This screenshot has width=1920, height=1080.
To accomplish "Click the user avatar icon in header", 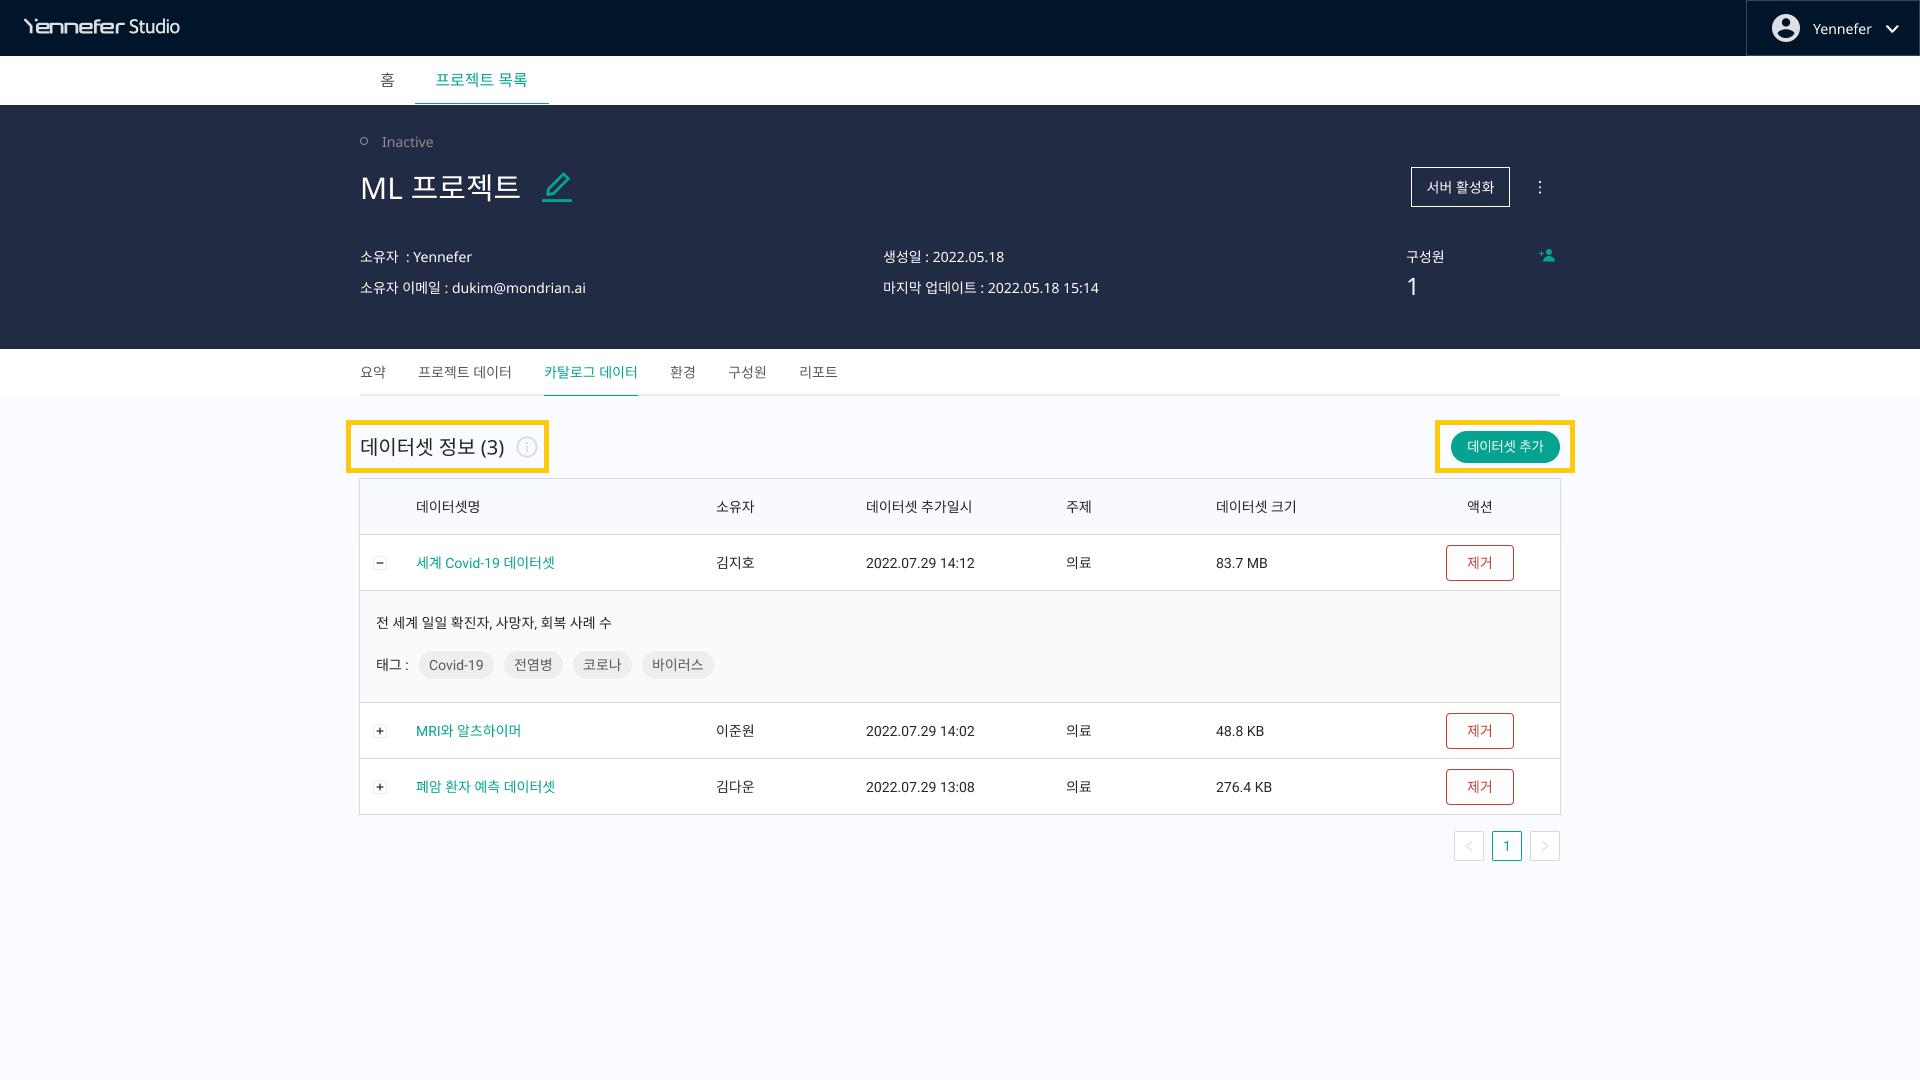I will pyautogui.click(x=1785, y=28).
